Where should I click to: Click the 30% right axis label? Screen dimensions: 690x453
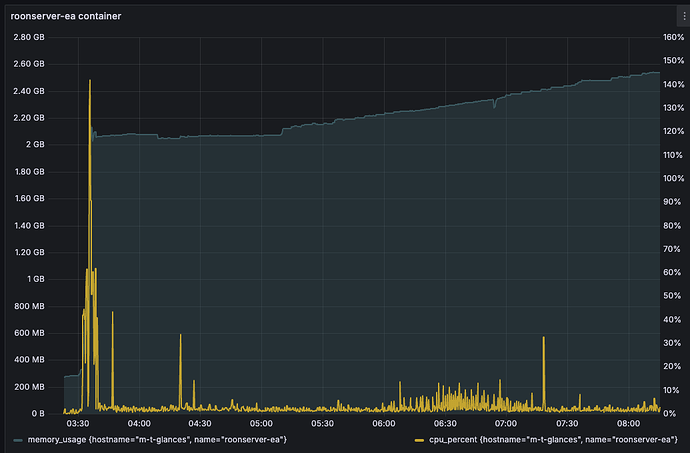672,343
